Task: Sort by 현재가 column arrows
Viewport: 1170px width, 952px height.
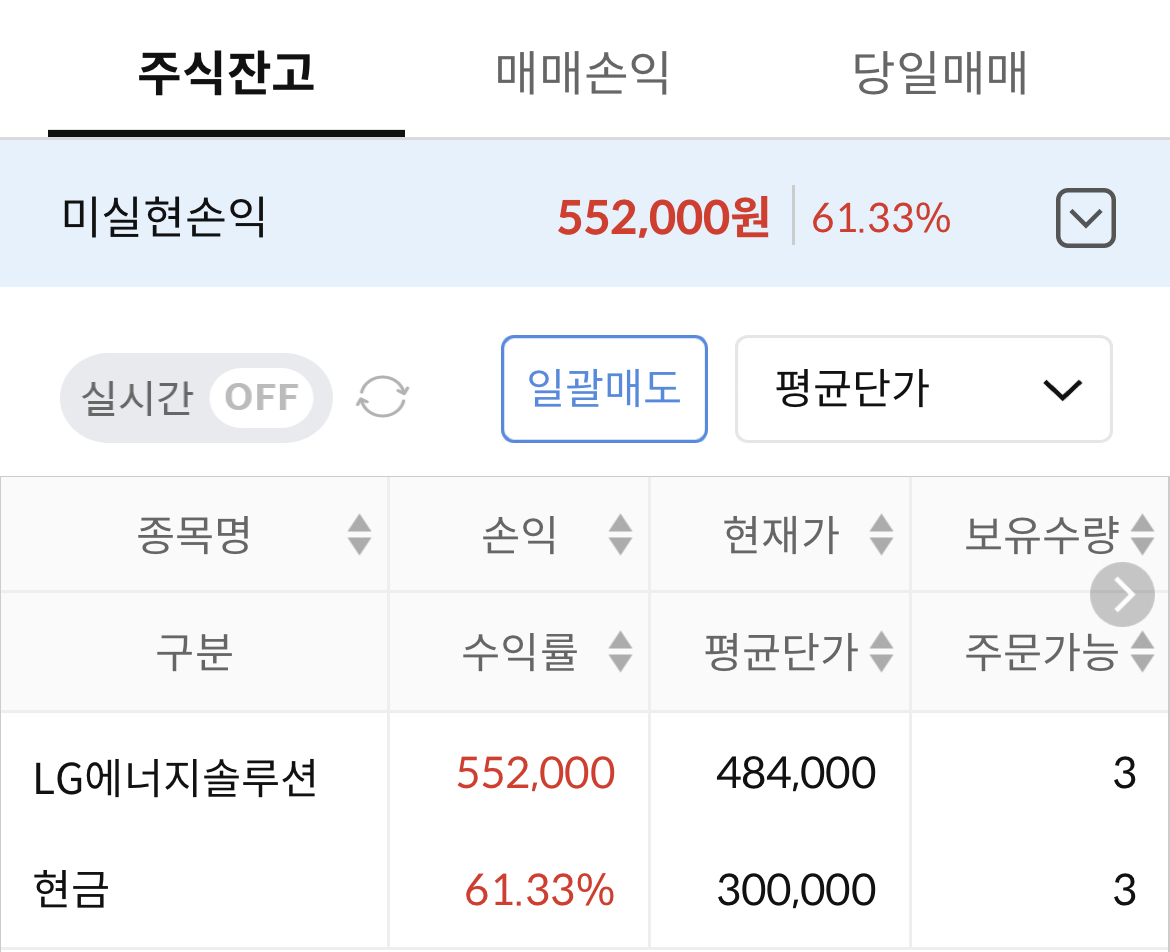Action: pos(881,534)
